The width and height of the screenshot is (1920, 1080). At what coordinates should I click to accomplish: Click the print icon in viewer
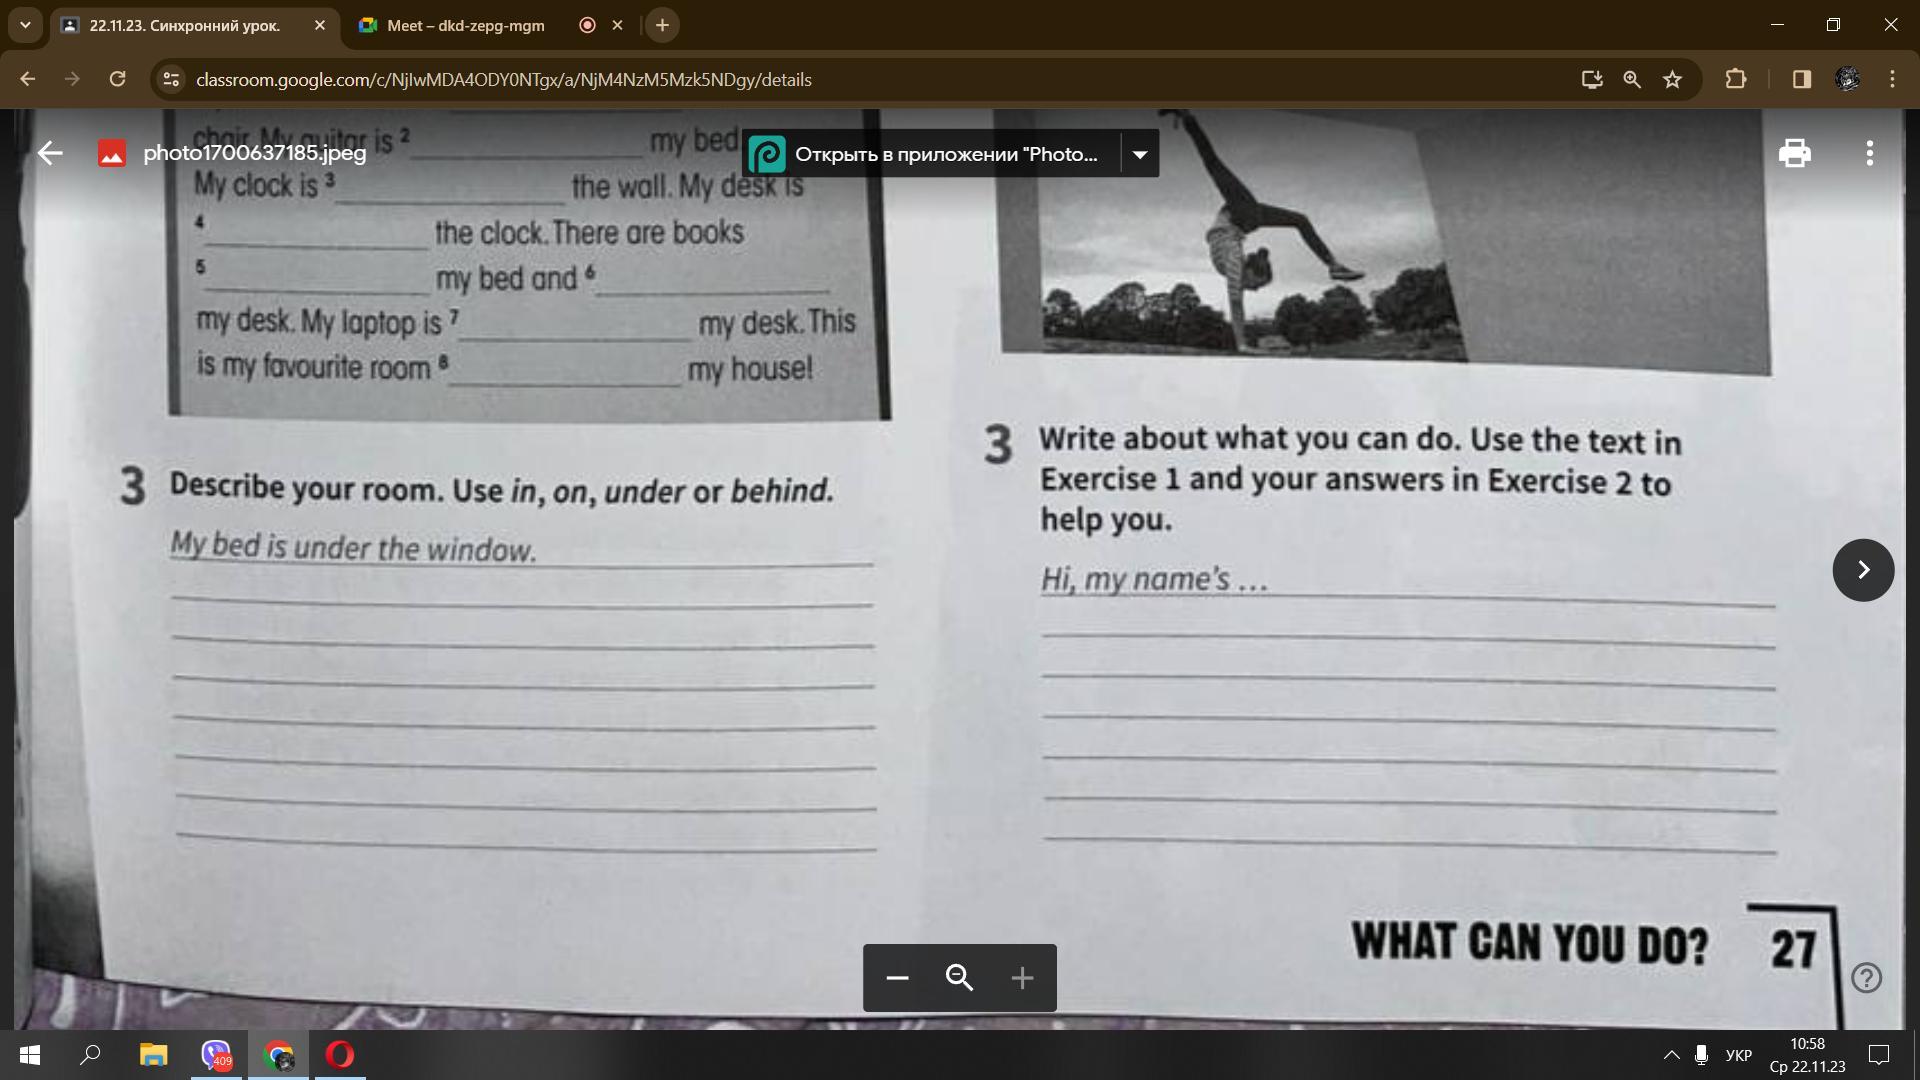point(1794,153)
